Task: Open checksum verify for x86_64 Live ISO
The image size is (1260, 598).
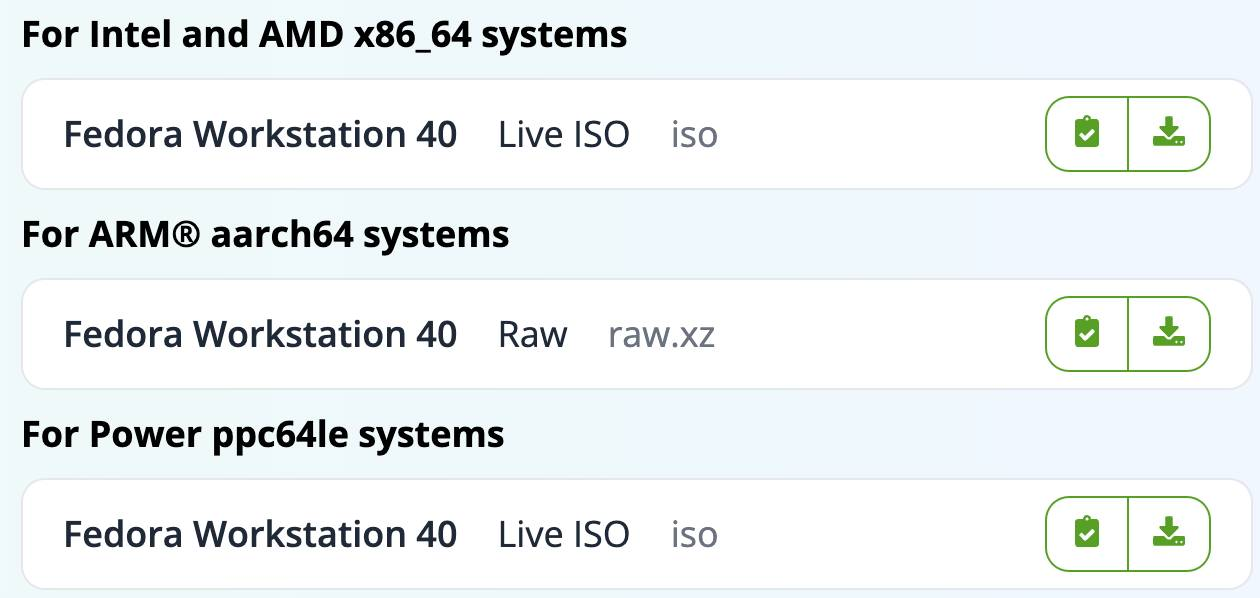Action: click(1087, 134)
